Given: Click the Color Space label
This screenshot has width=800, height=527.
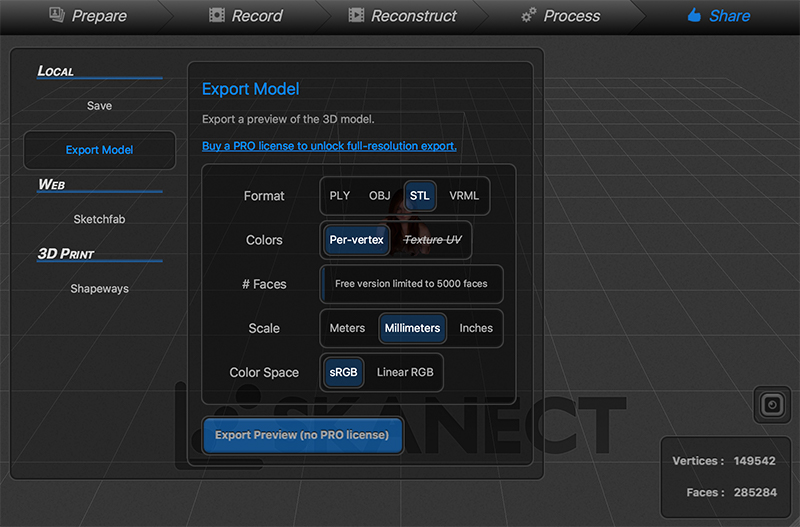Looking at the screenshot, I should [264, 372].
